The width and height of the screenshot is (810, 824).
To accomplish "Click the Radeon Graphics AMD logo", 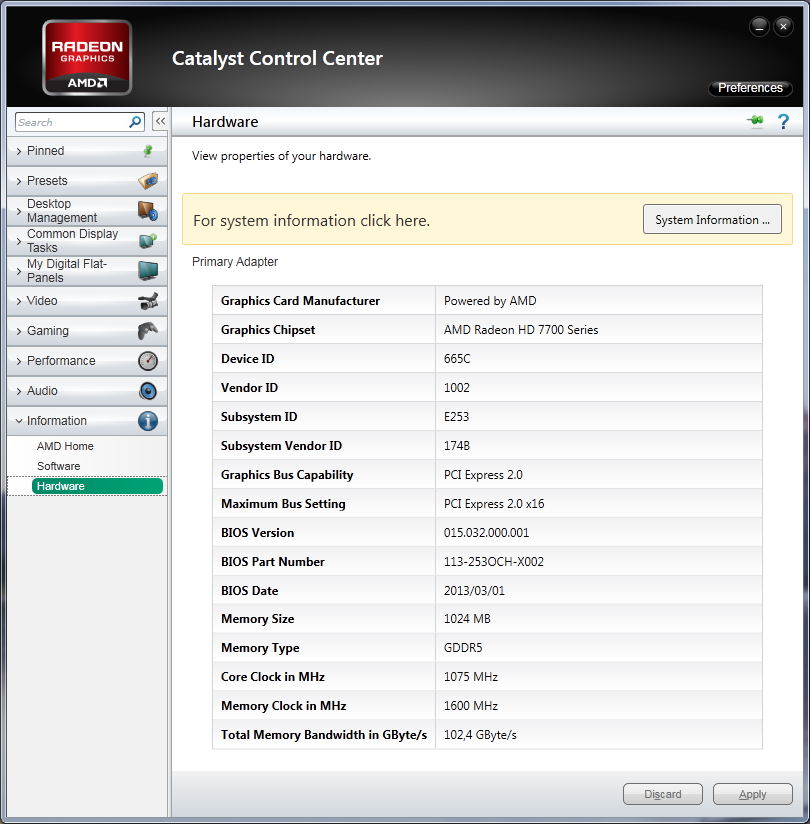I will [x=87, y=58].
